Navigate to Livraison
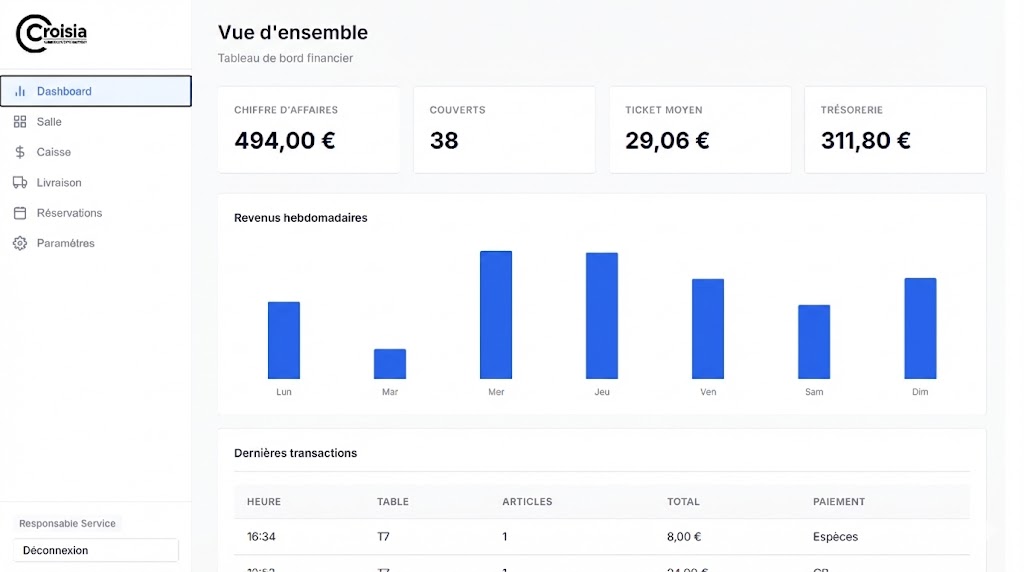The image size is (1024, 572). coord(96,182)
